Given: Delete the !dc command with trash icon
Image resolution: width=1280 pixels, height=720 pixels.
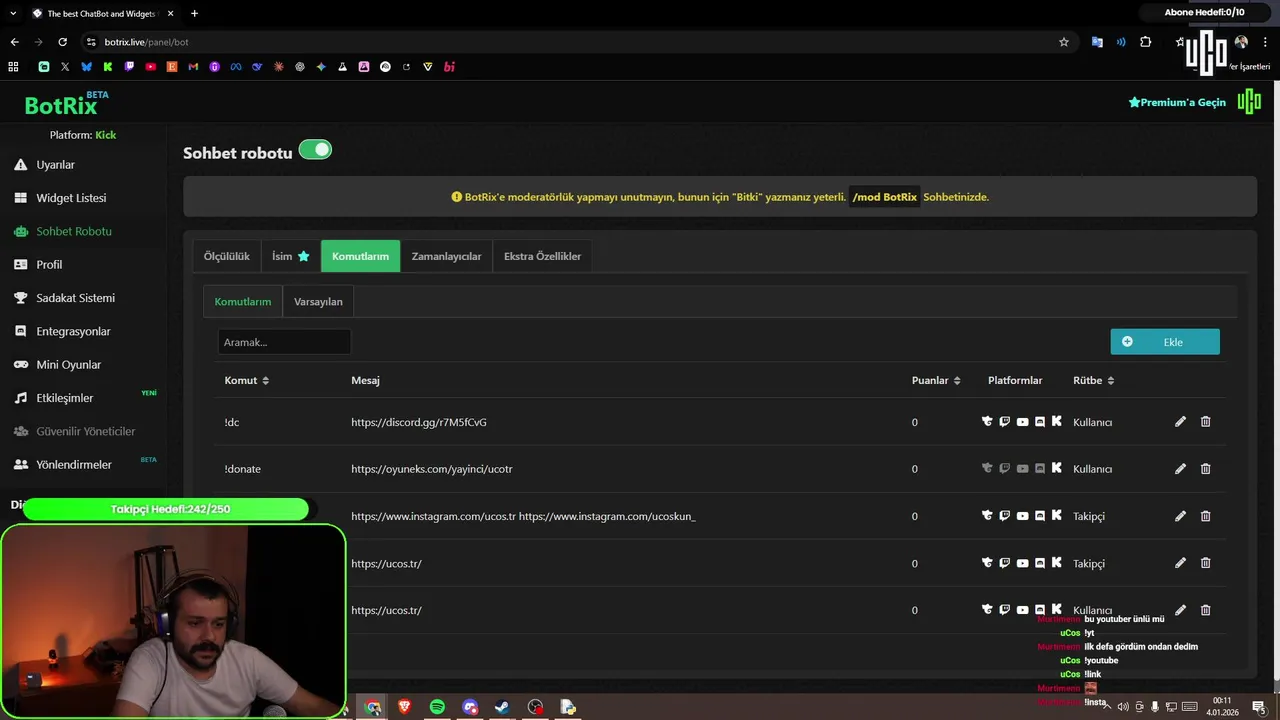Looking at the screenshot, I should click(1205, 422).
